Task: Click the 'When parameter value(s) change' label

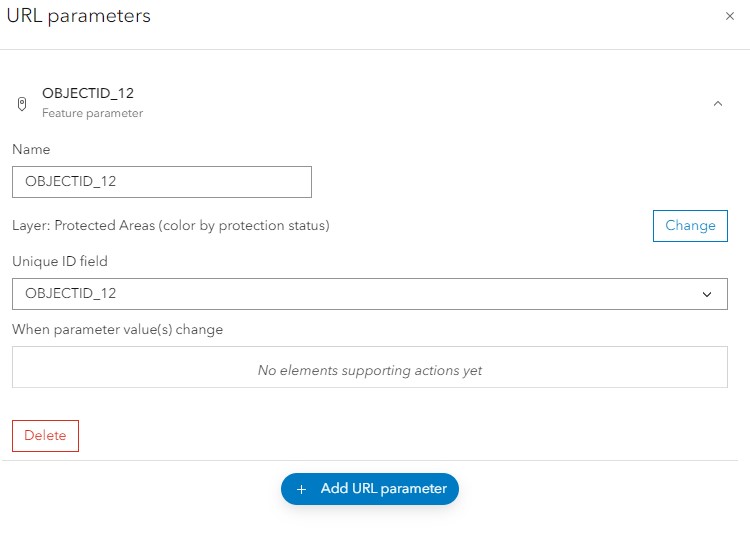Action: pos(118,329)
